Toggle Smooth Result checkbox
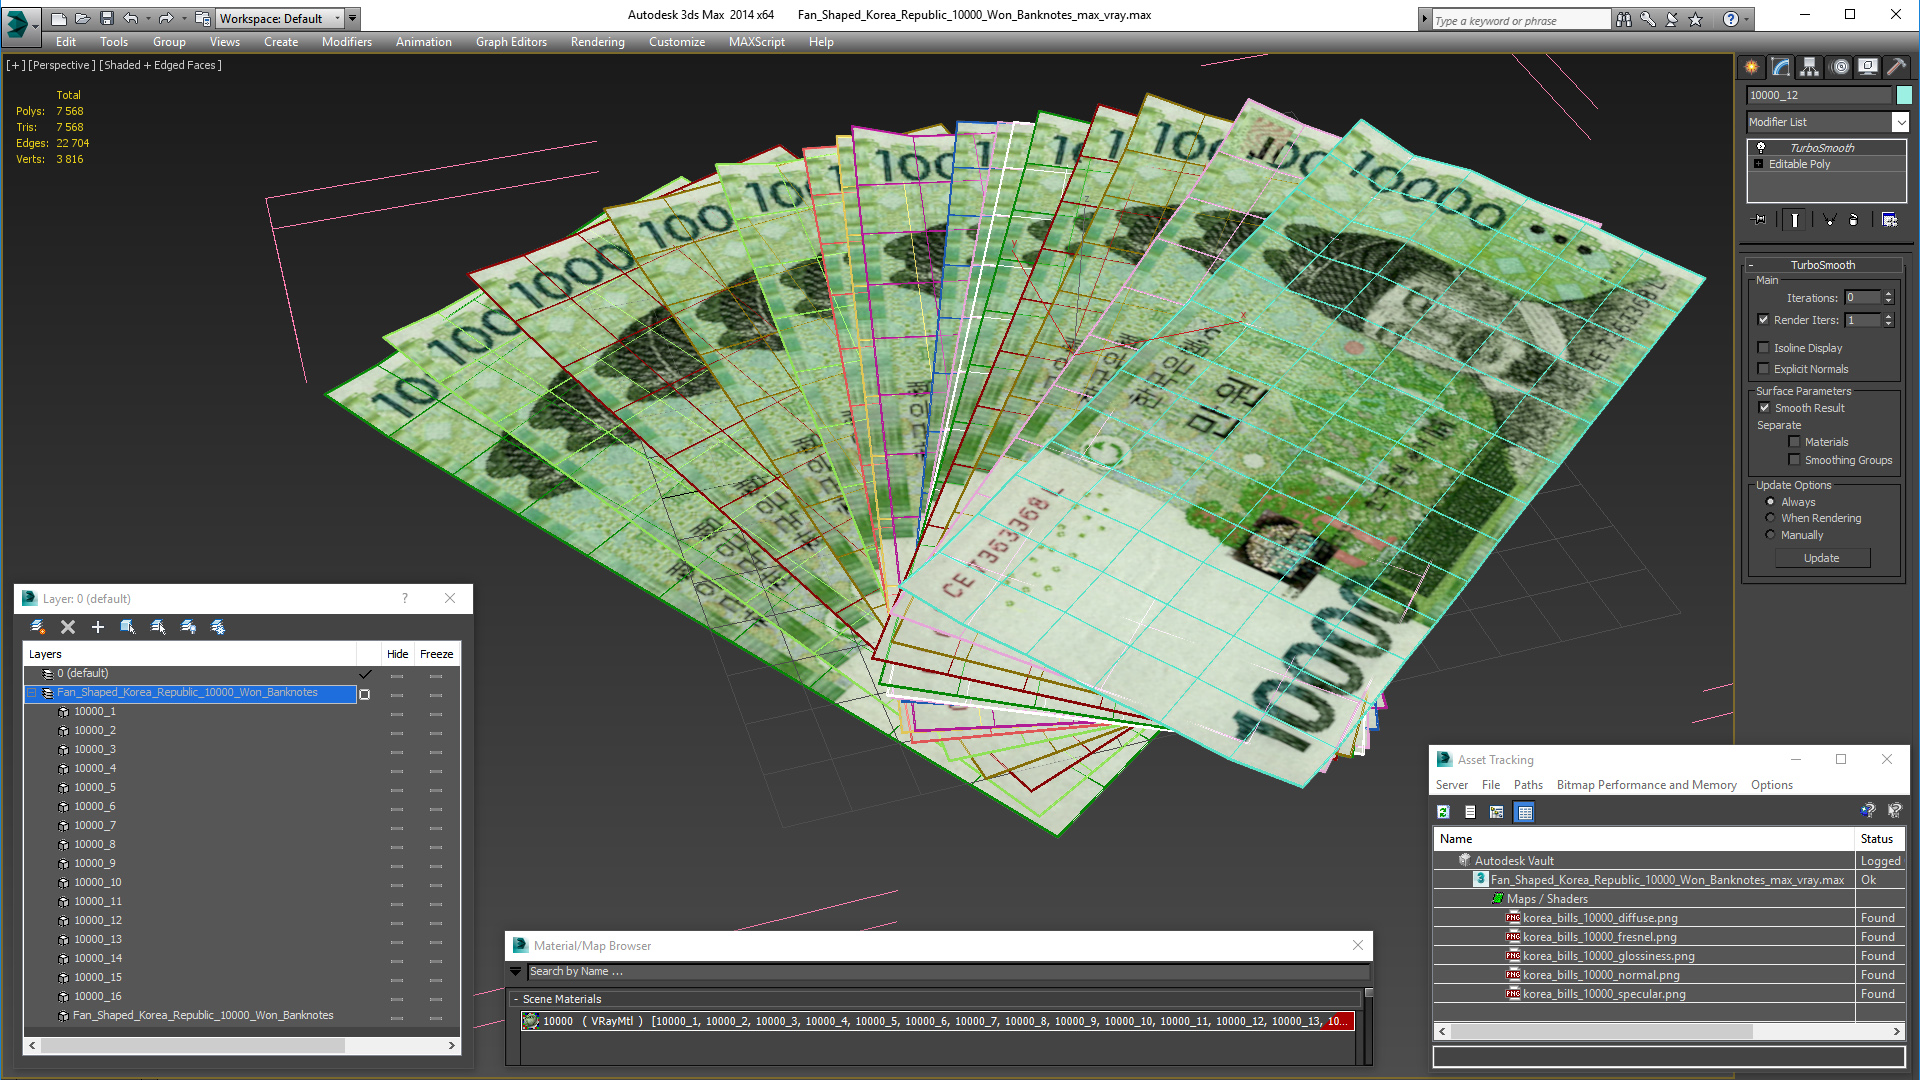 click(x=1765, y=408)
